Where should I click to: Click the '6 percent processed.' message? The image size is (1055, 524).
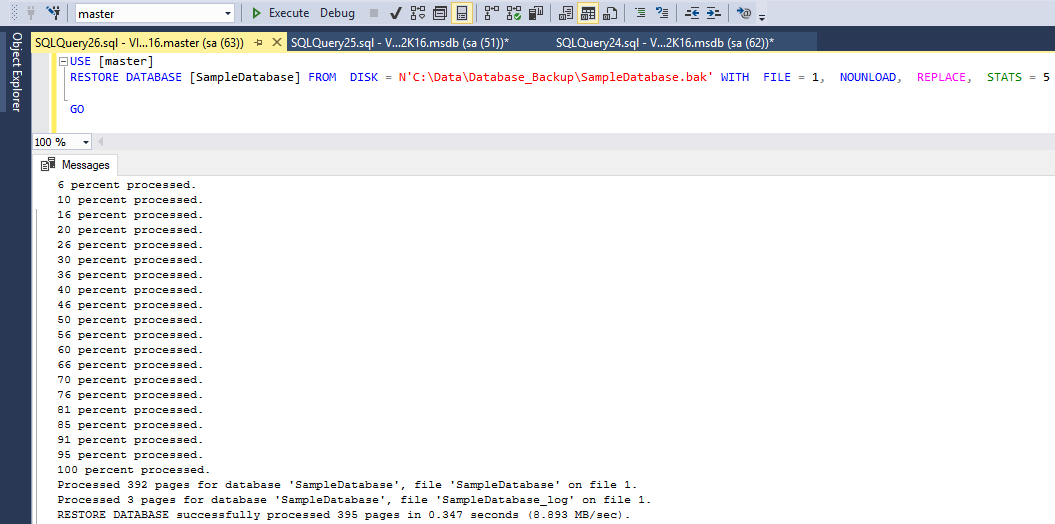tap(126, 184)
